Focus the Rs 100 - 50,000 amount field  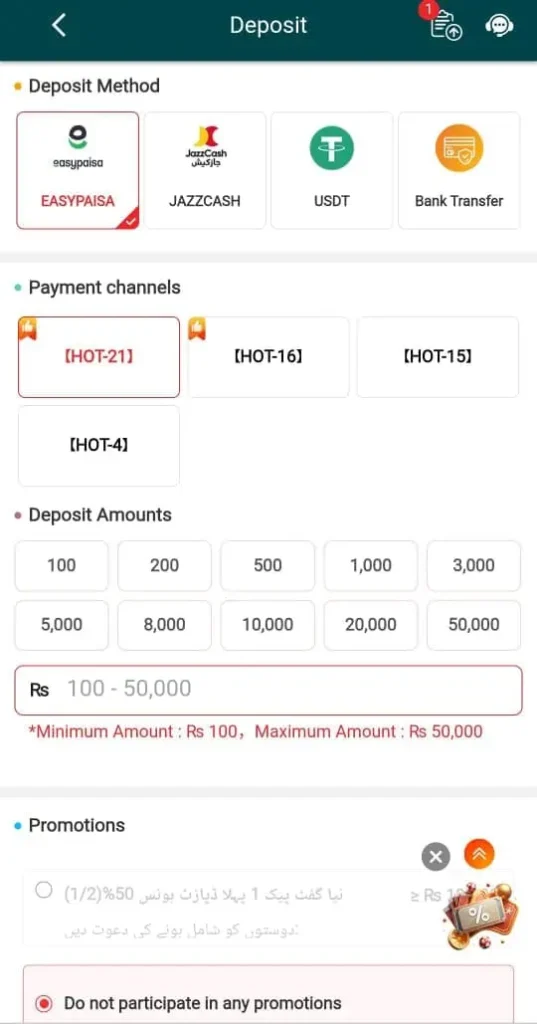(268, 690)
